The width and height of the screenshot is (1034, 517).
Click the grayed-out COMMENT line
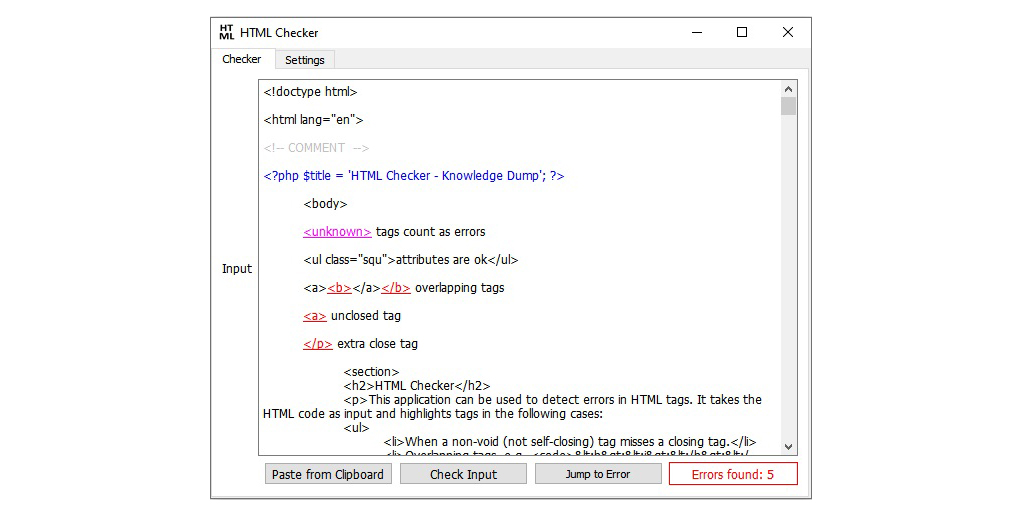(316, 148)
